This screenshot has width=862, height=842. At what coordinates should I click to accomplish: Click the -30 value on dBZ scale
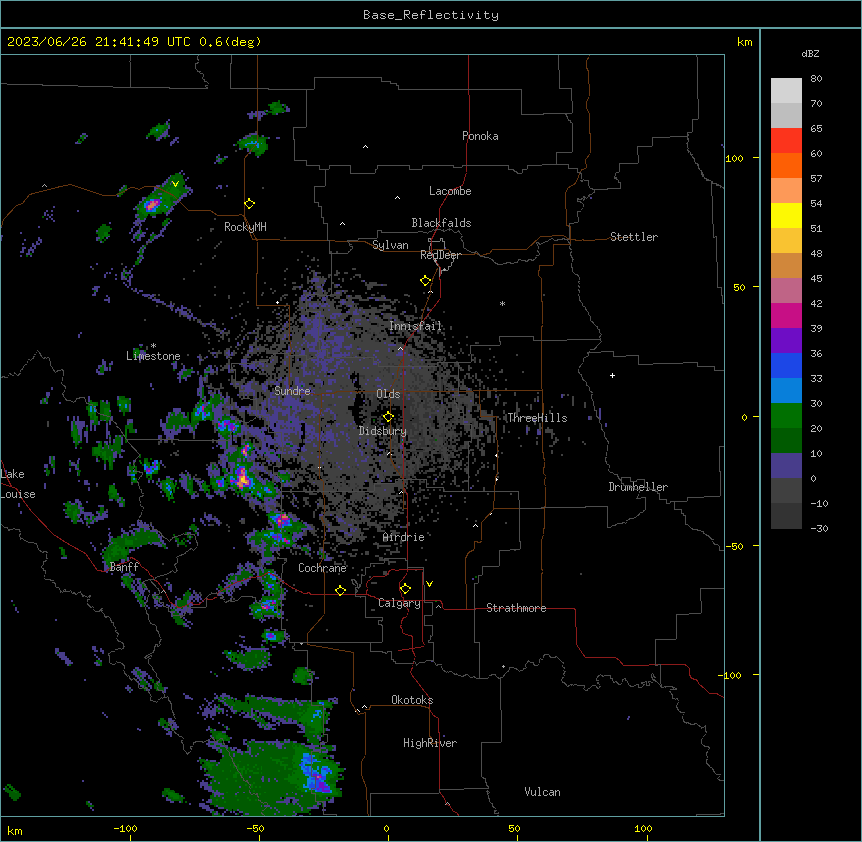click(819, 528)
